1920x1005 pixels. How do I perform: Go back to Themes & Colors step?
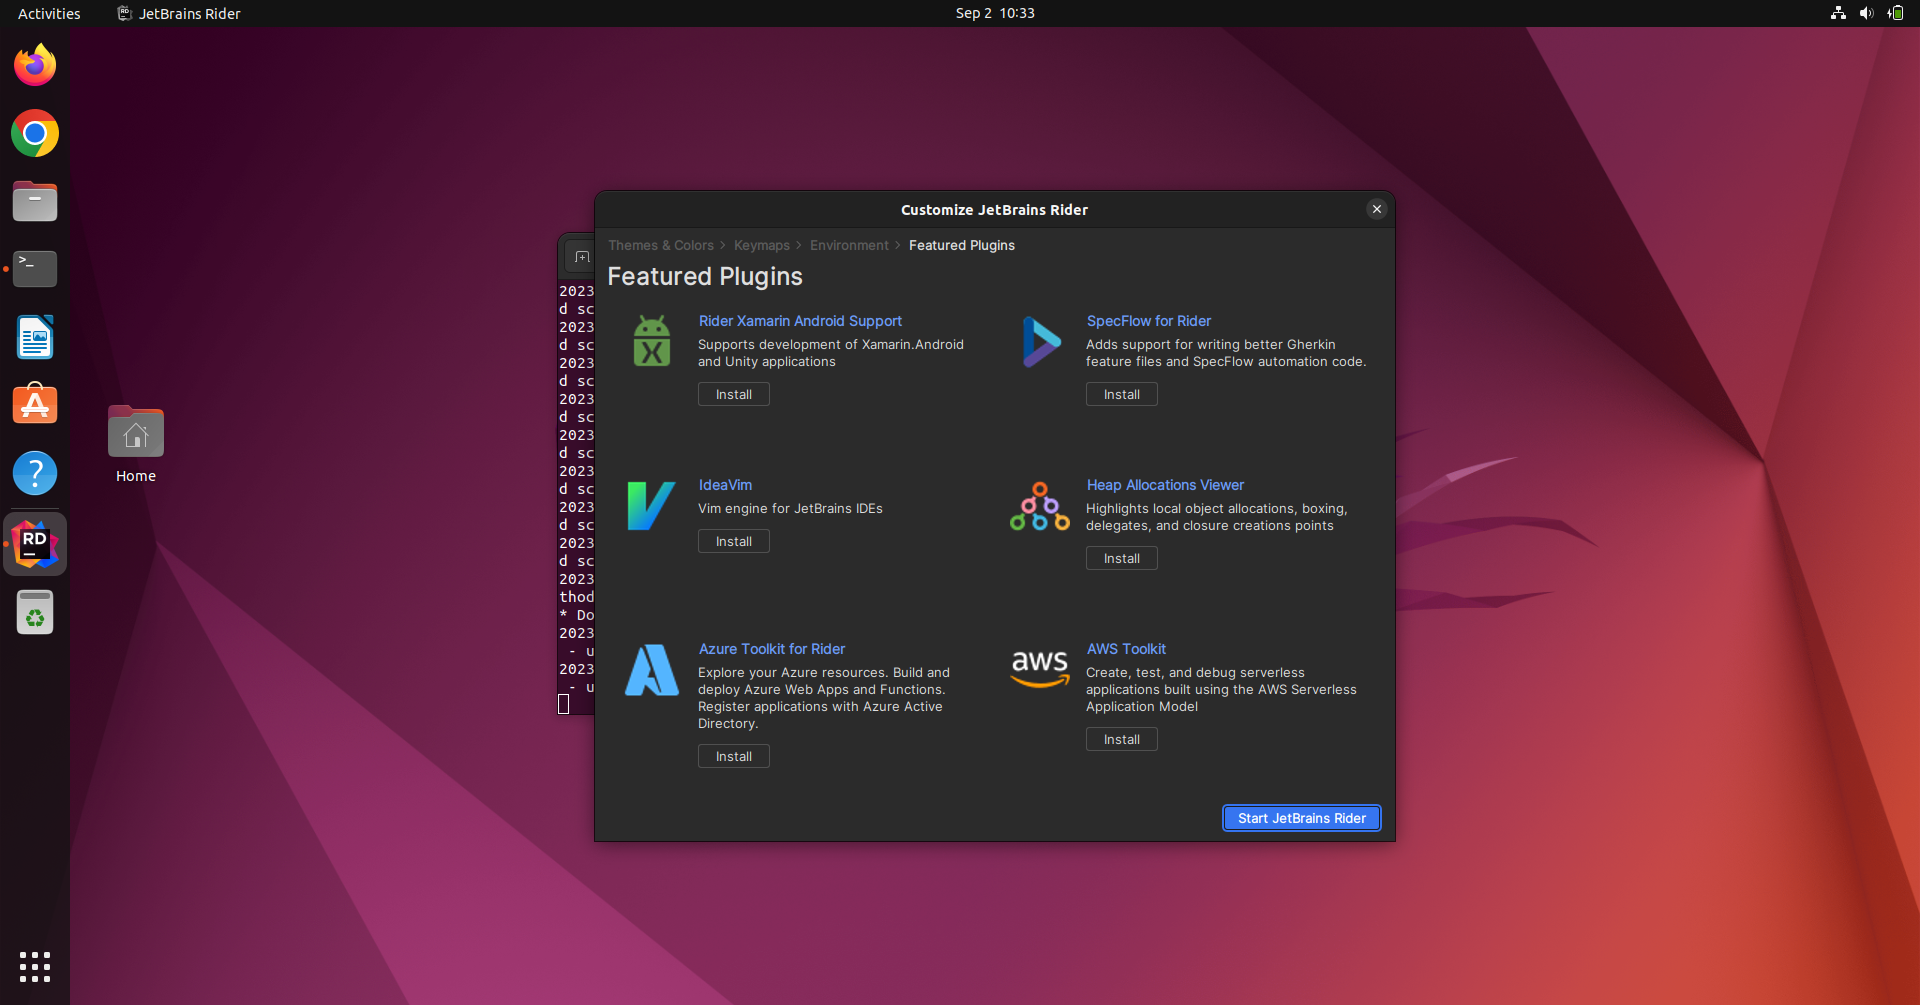(x=661, y=246)
